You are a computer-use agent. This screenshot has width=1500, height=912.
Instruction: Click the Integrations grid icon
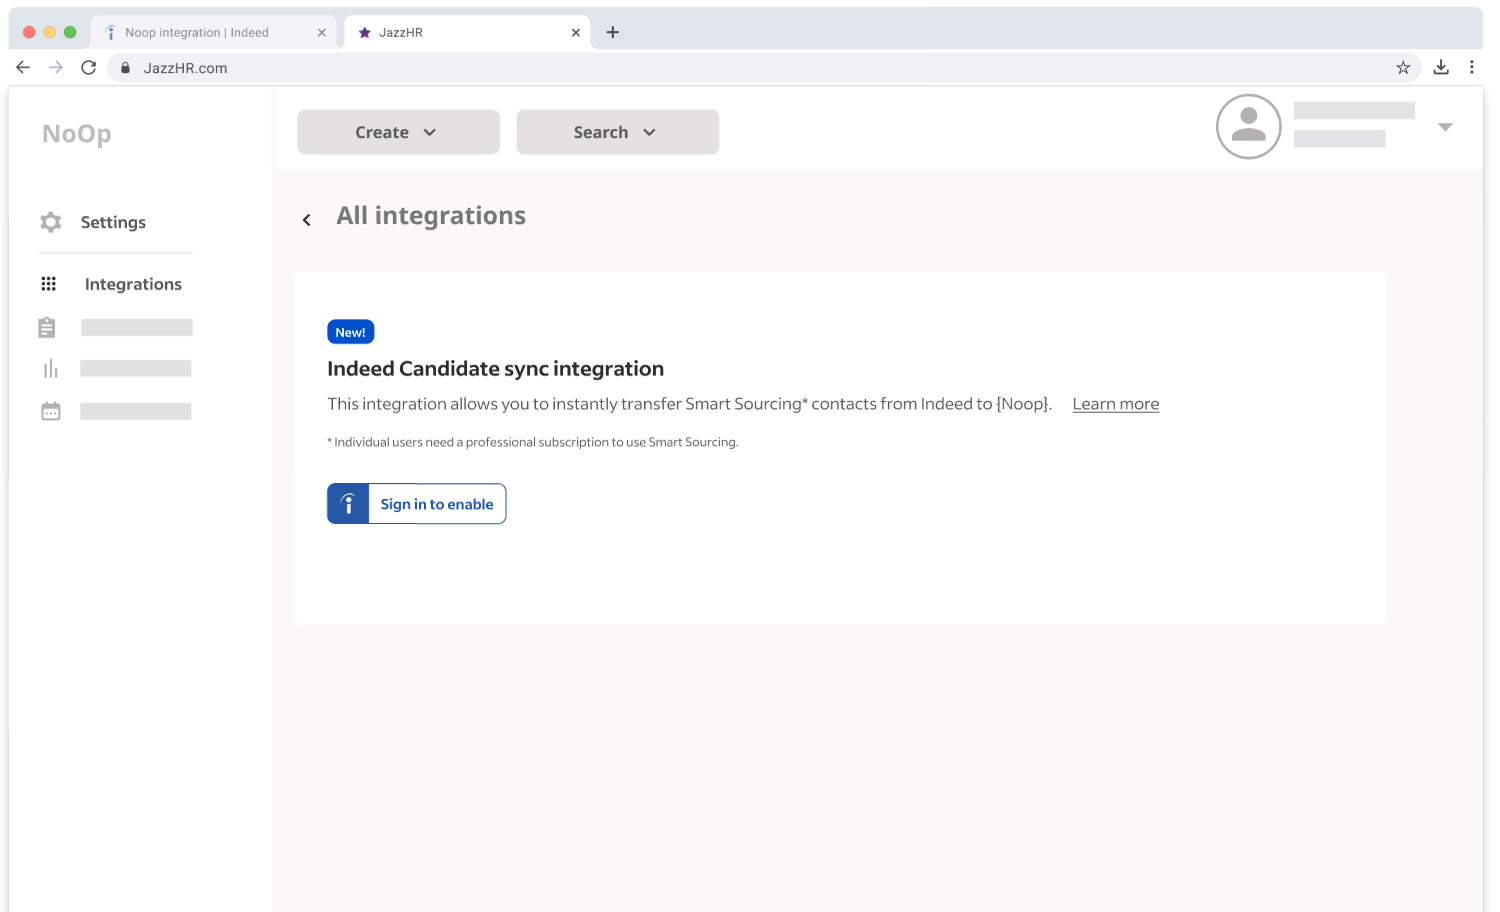[x=48, y=284]
